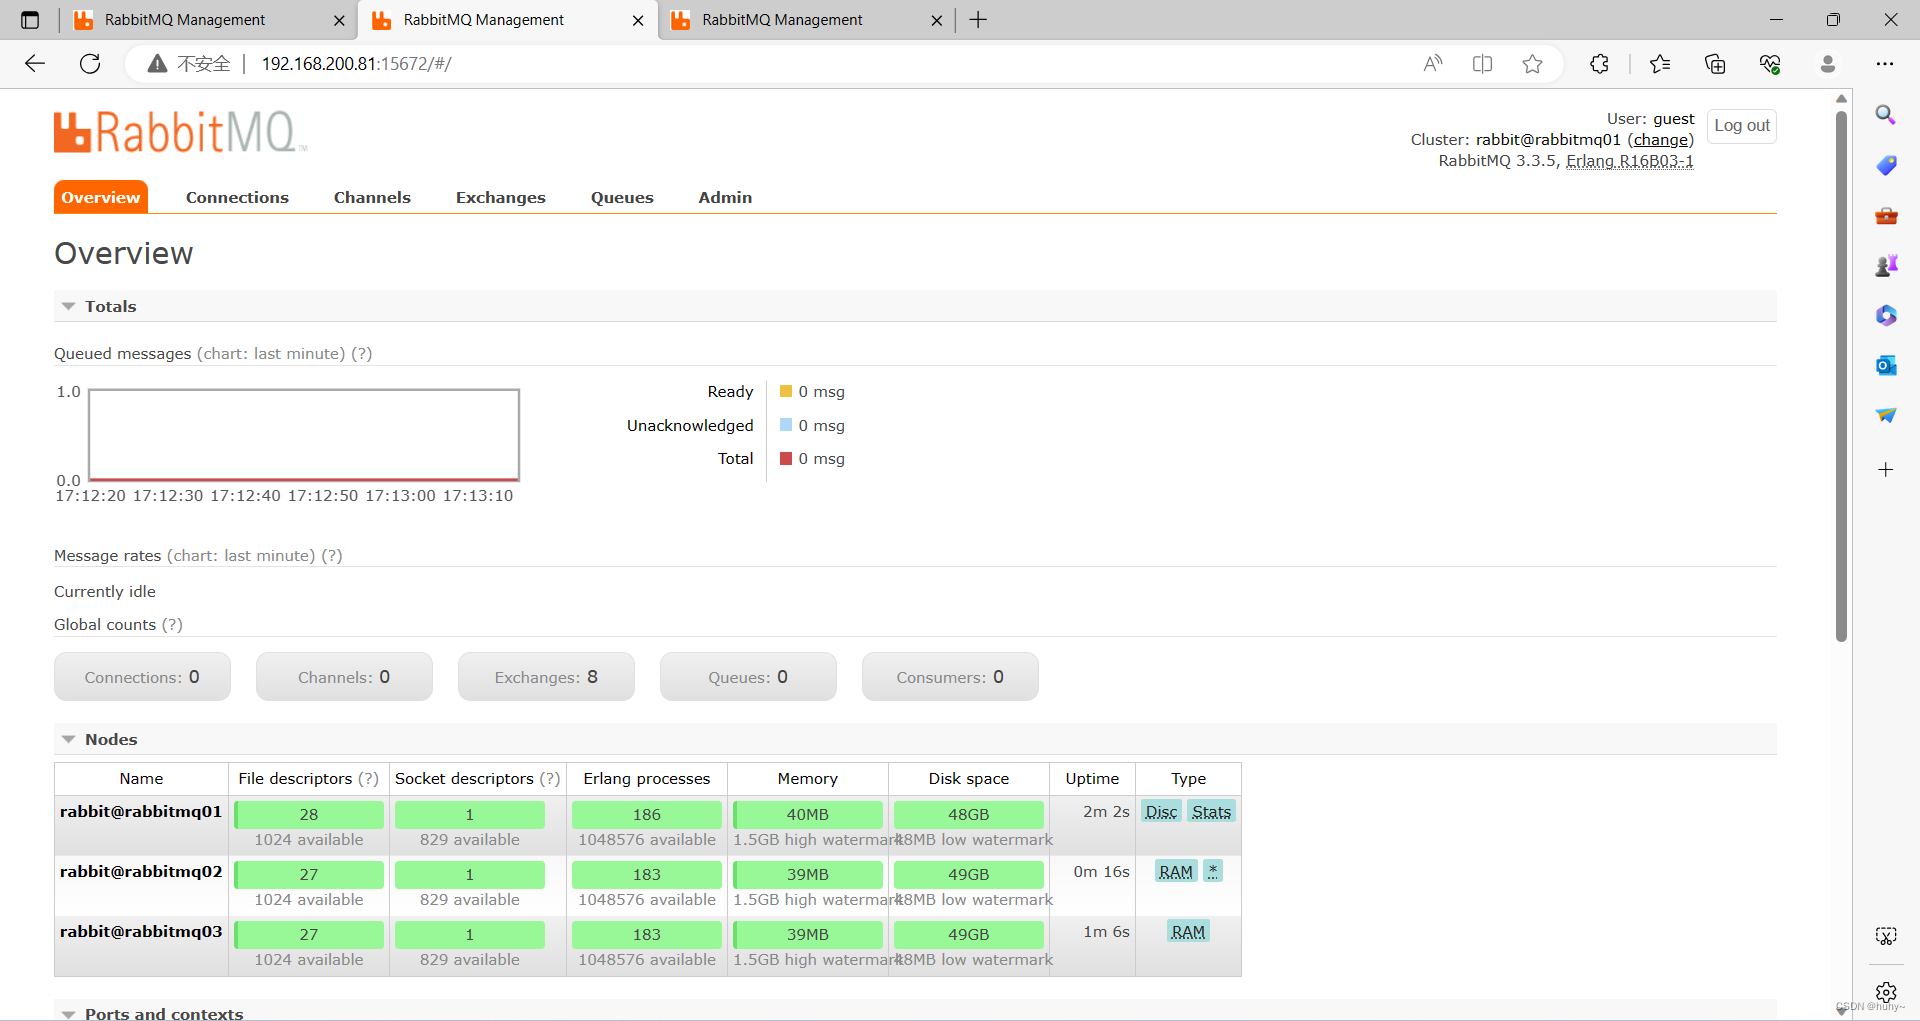Open sidebar games chess icon

pos(1886,265)
